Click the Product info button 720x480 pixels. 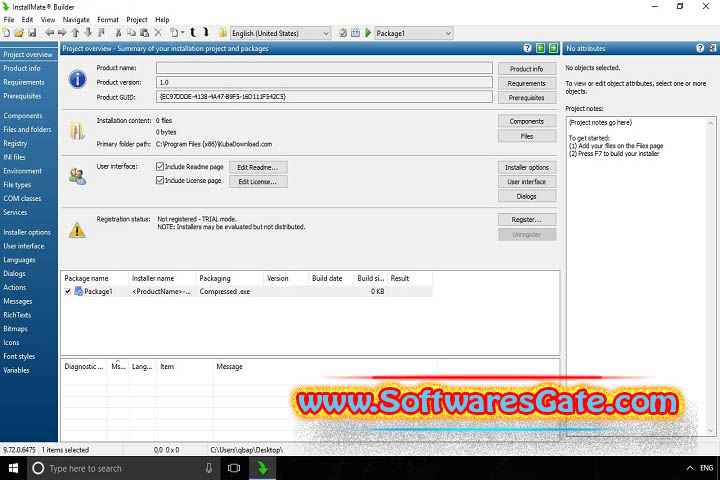click(527, 68)
